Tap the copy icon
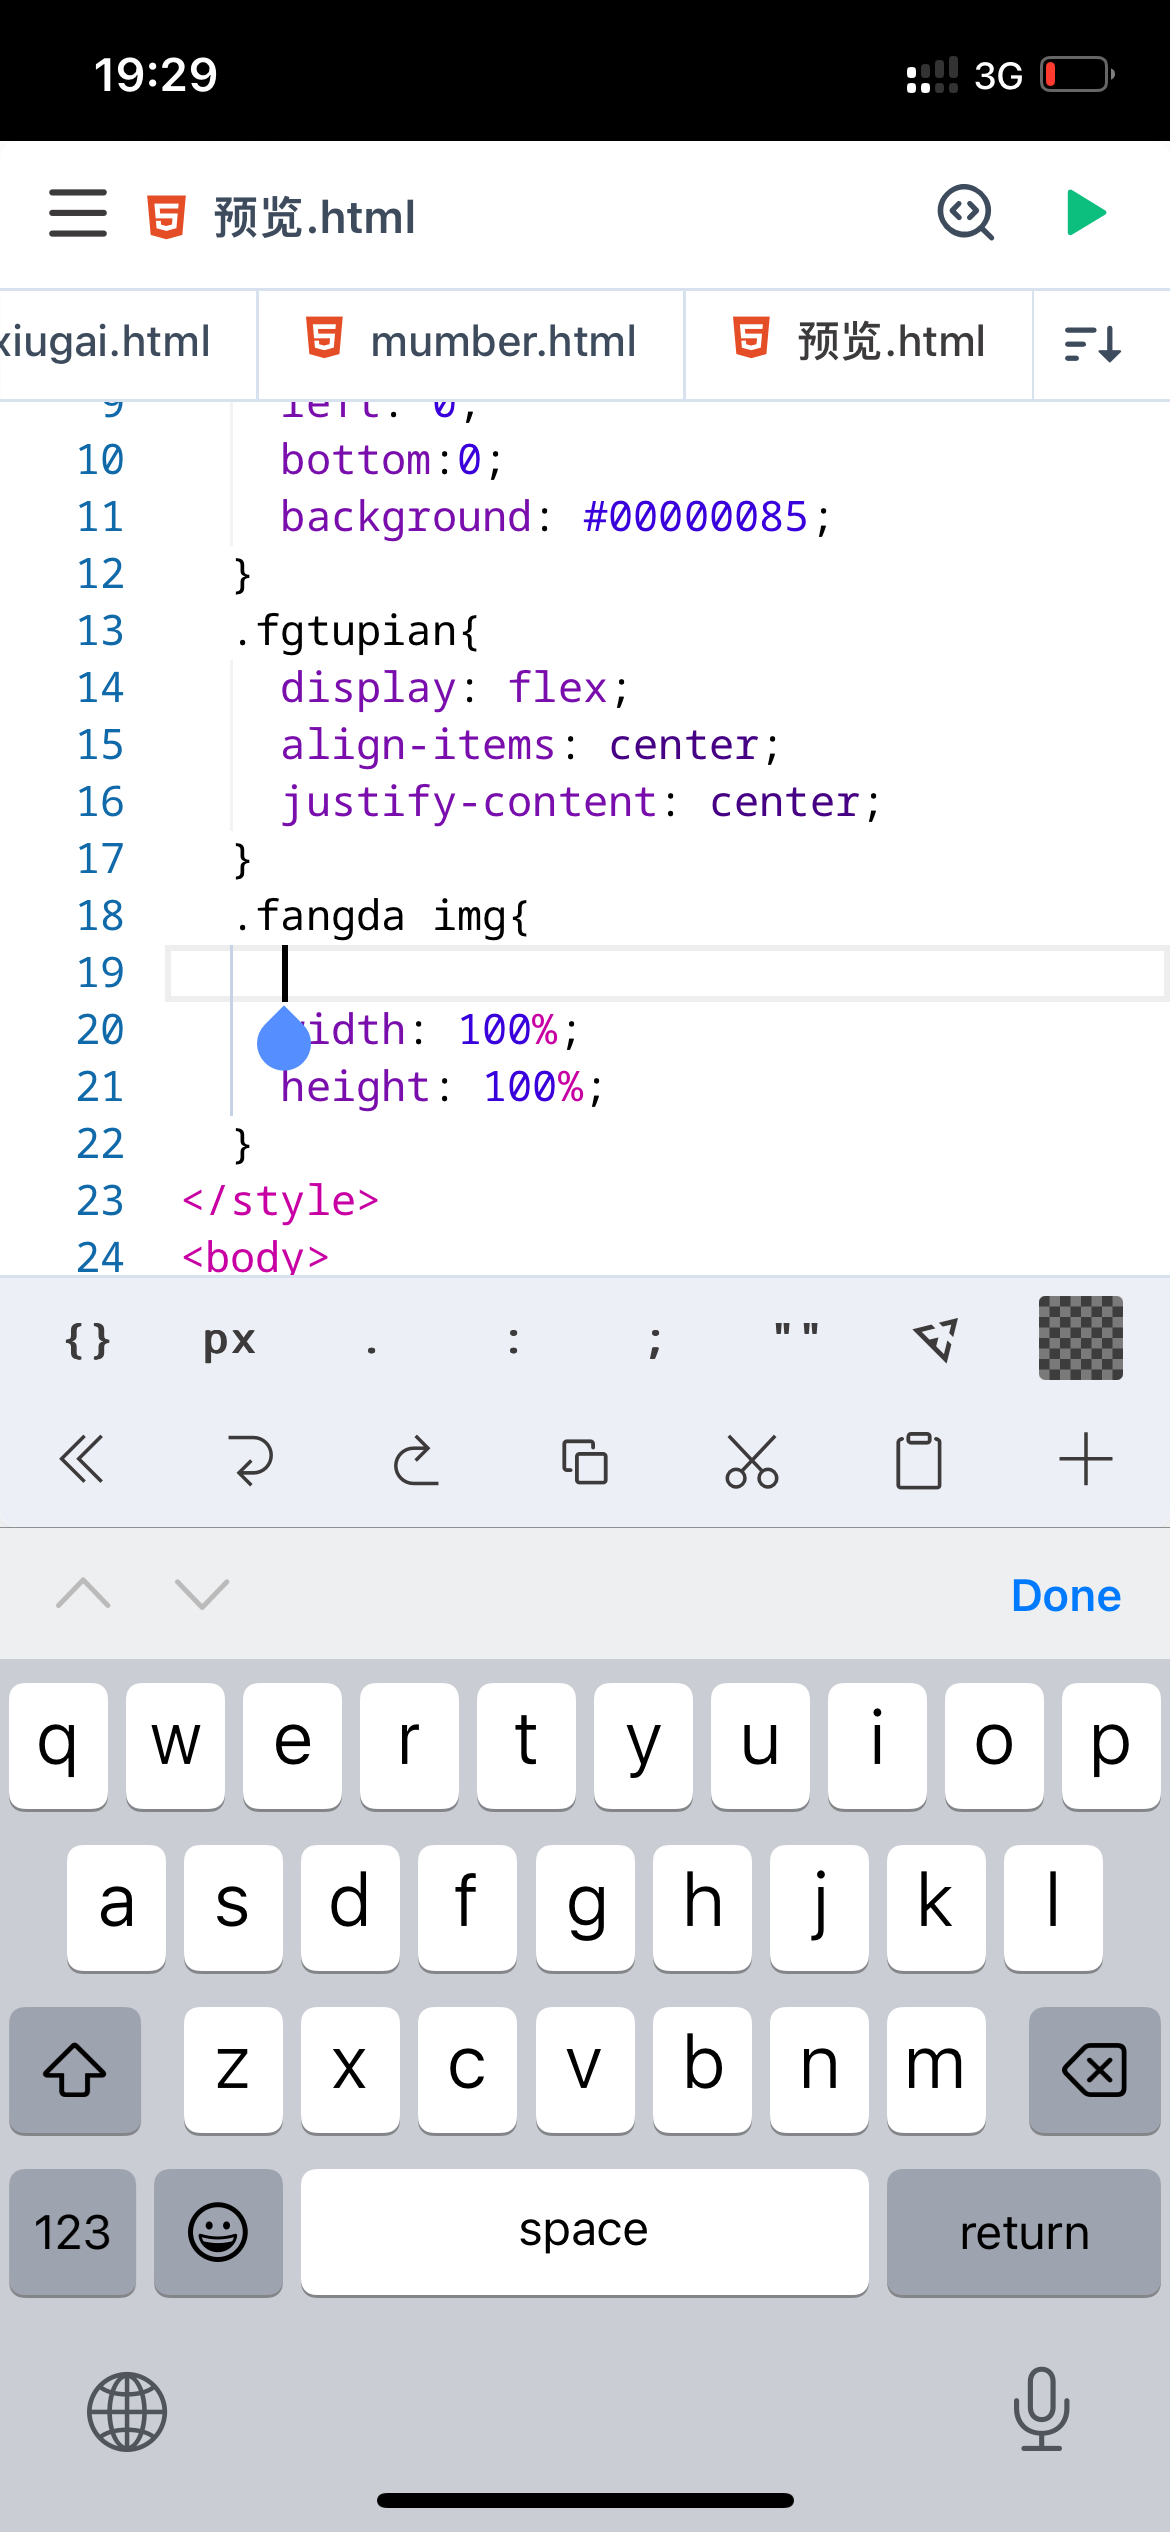 (x=585, y=1460)
